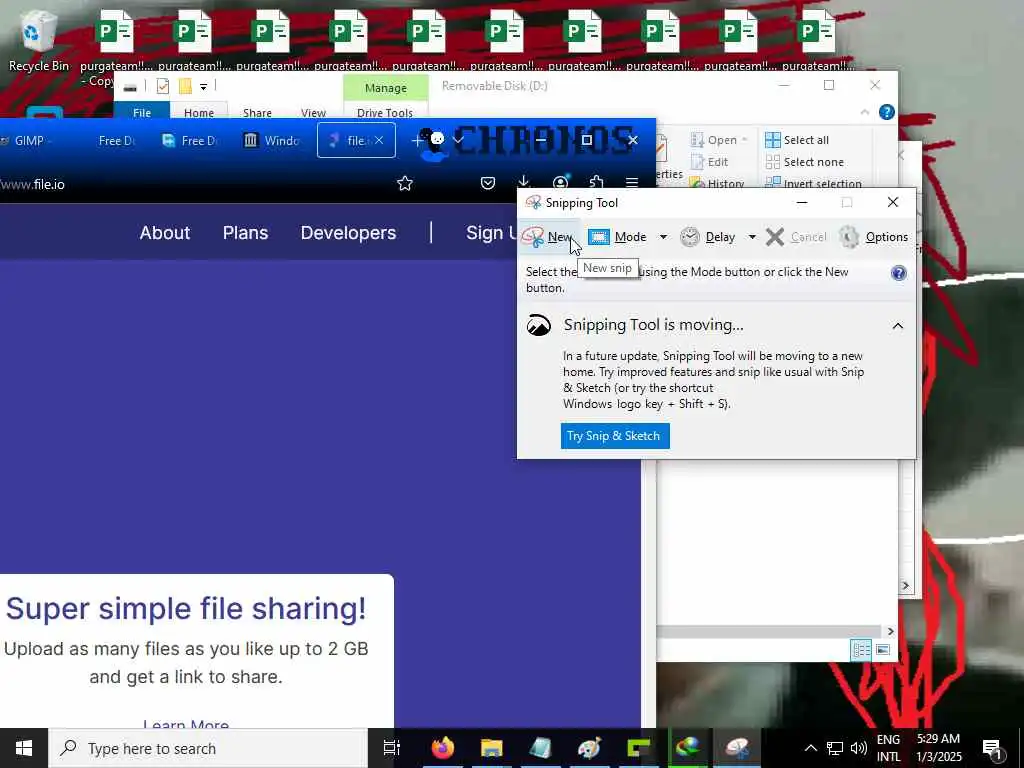Open the Recycle Bin desktop icon
The width and height of the screenshot is (1024, 768).
click(x=39, y=40)
